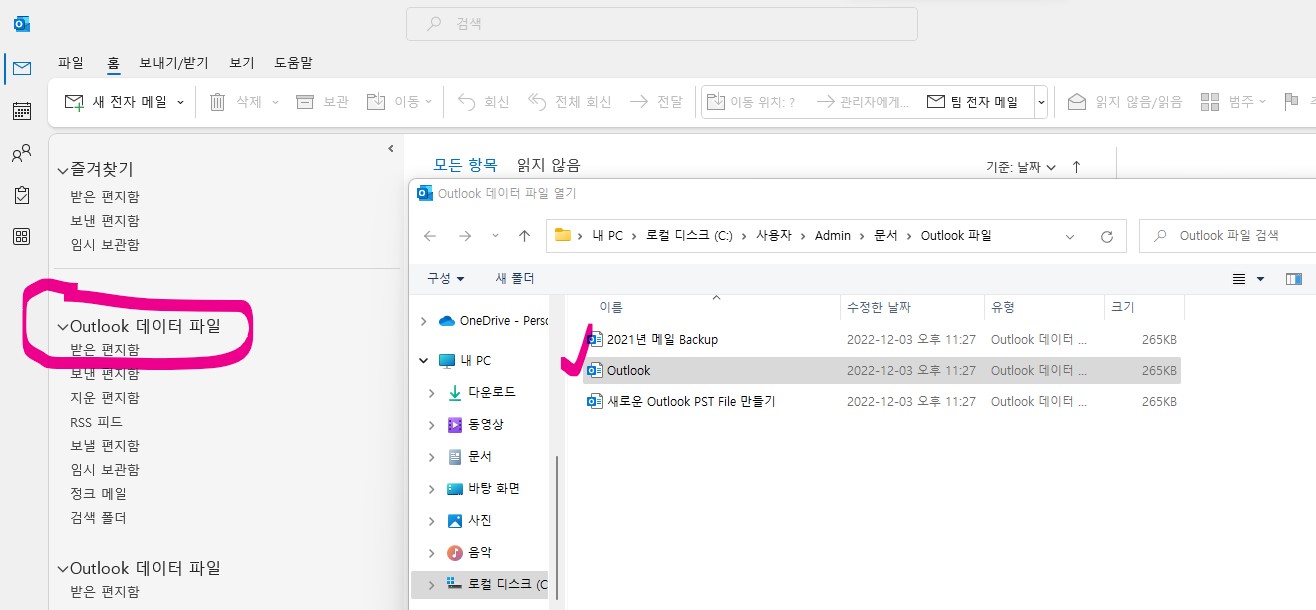Open the Calendar view in Outlook sidebar

[x=22, y=110]
